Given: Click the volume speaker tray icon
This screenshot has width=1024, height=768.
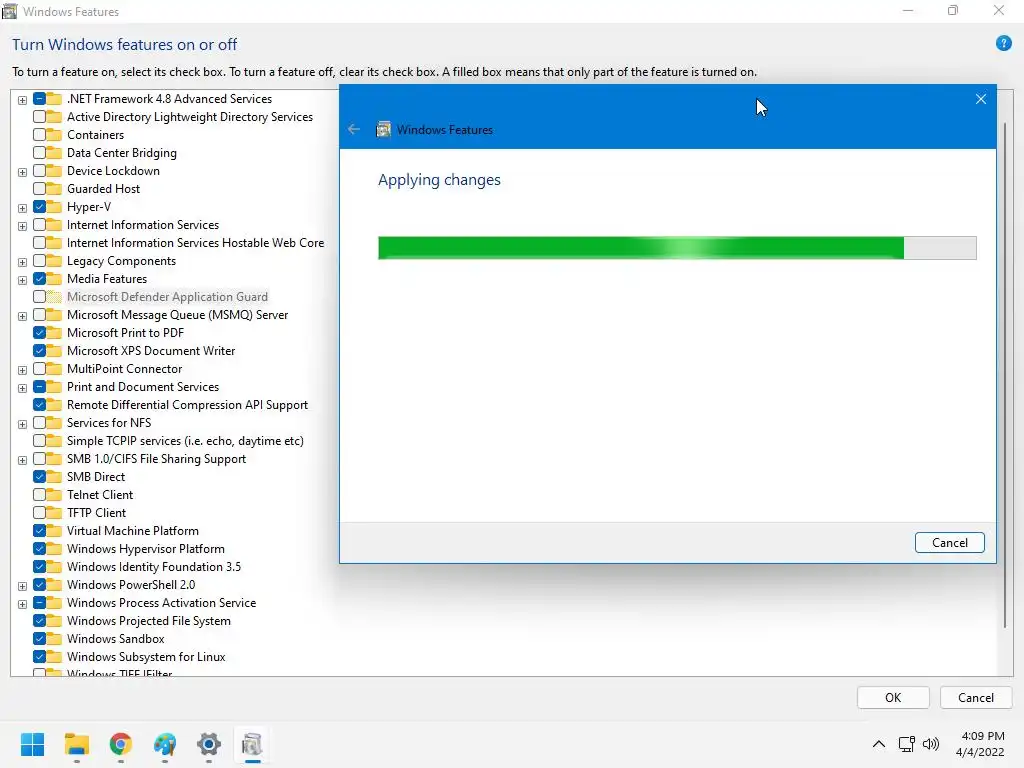Looking at the screenshot, I should [x=931, y=744].
